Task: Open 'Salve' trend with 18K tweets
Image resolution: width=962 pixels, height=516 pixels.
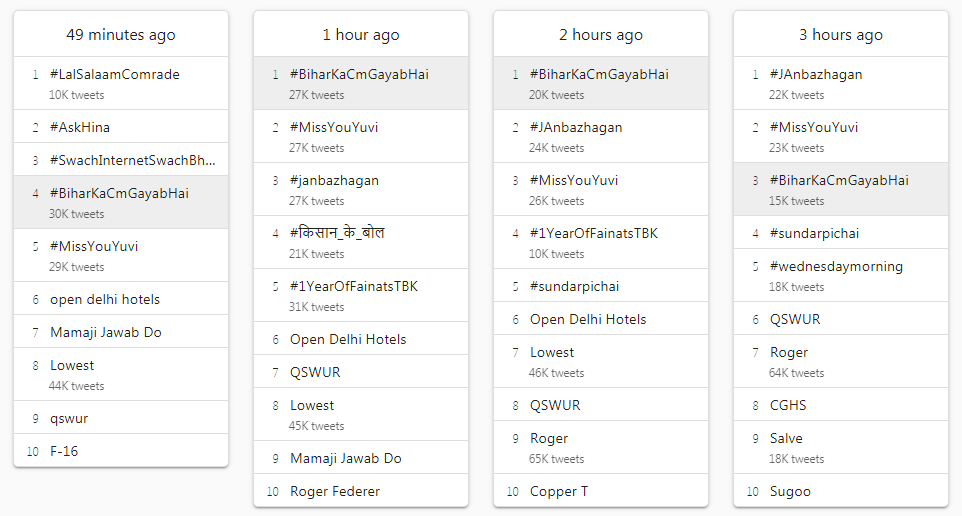Action: (841, 447)
